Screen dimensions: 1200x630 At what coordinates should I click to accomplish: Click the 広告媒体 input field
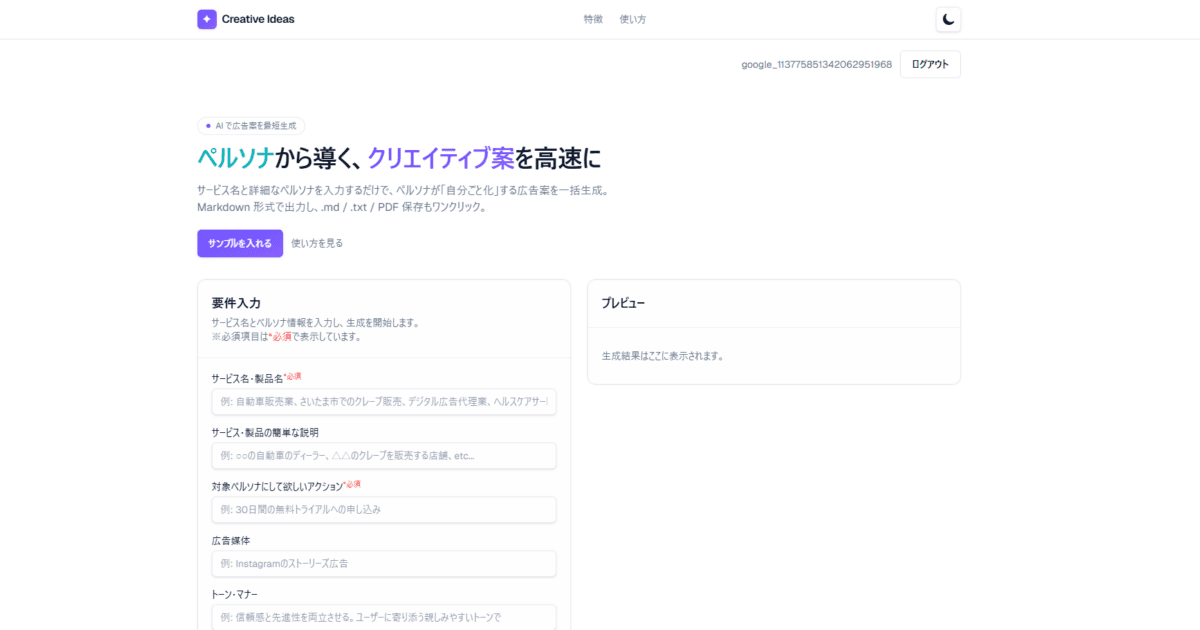point(384,563)
